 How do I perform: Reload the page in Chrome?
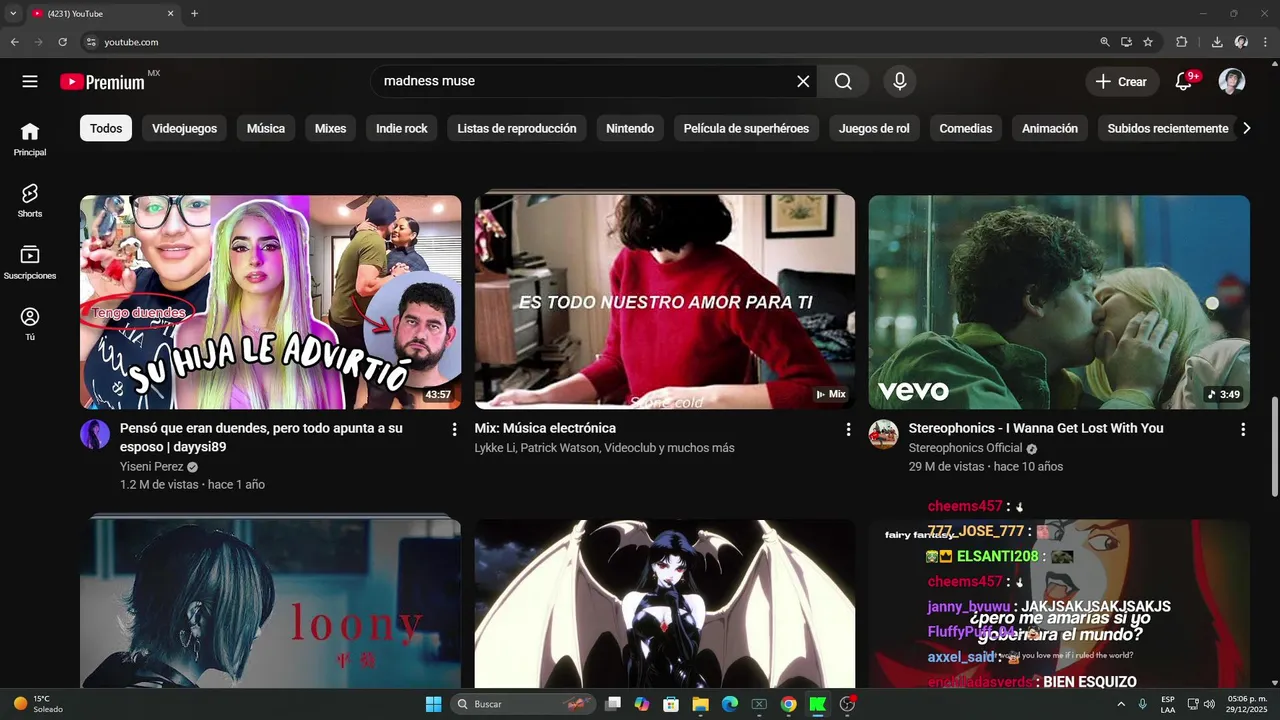[x=62, y=42]
